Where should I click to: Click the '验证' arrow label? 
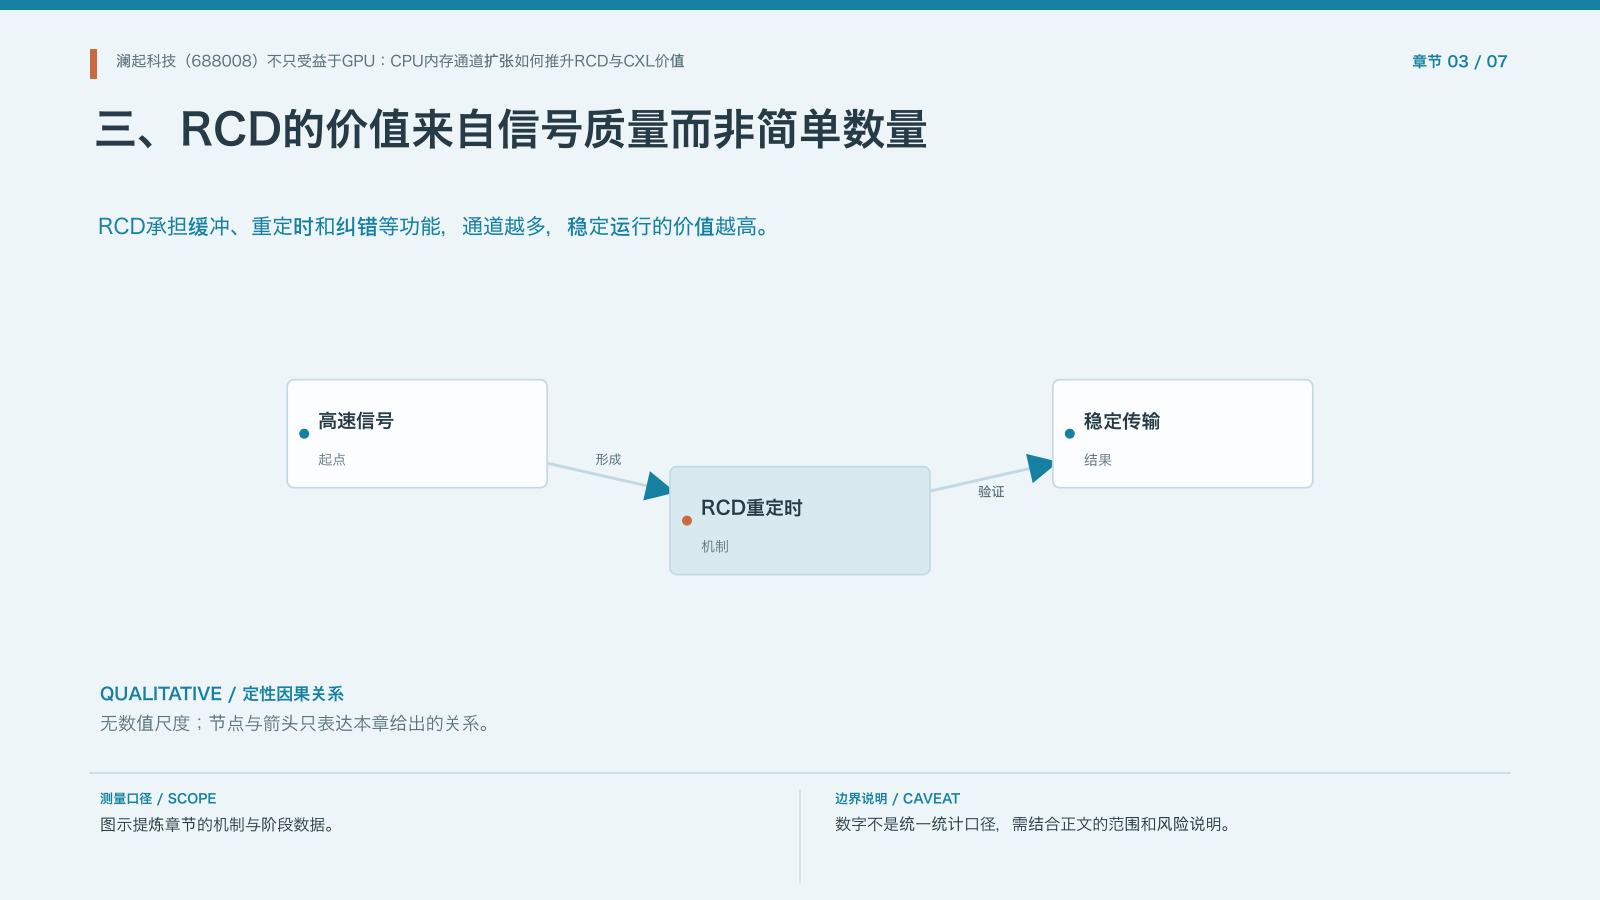(x=991, y=492)
